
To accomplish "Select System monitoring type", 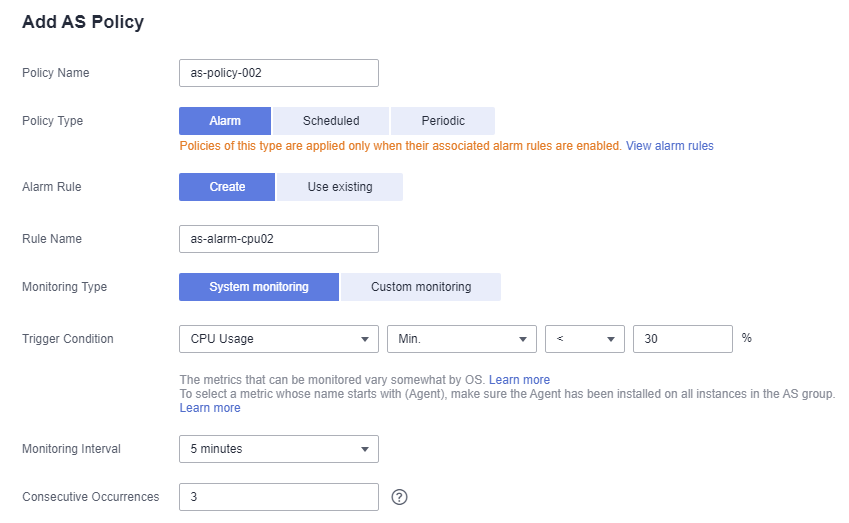I will tap(259, 287).
